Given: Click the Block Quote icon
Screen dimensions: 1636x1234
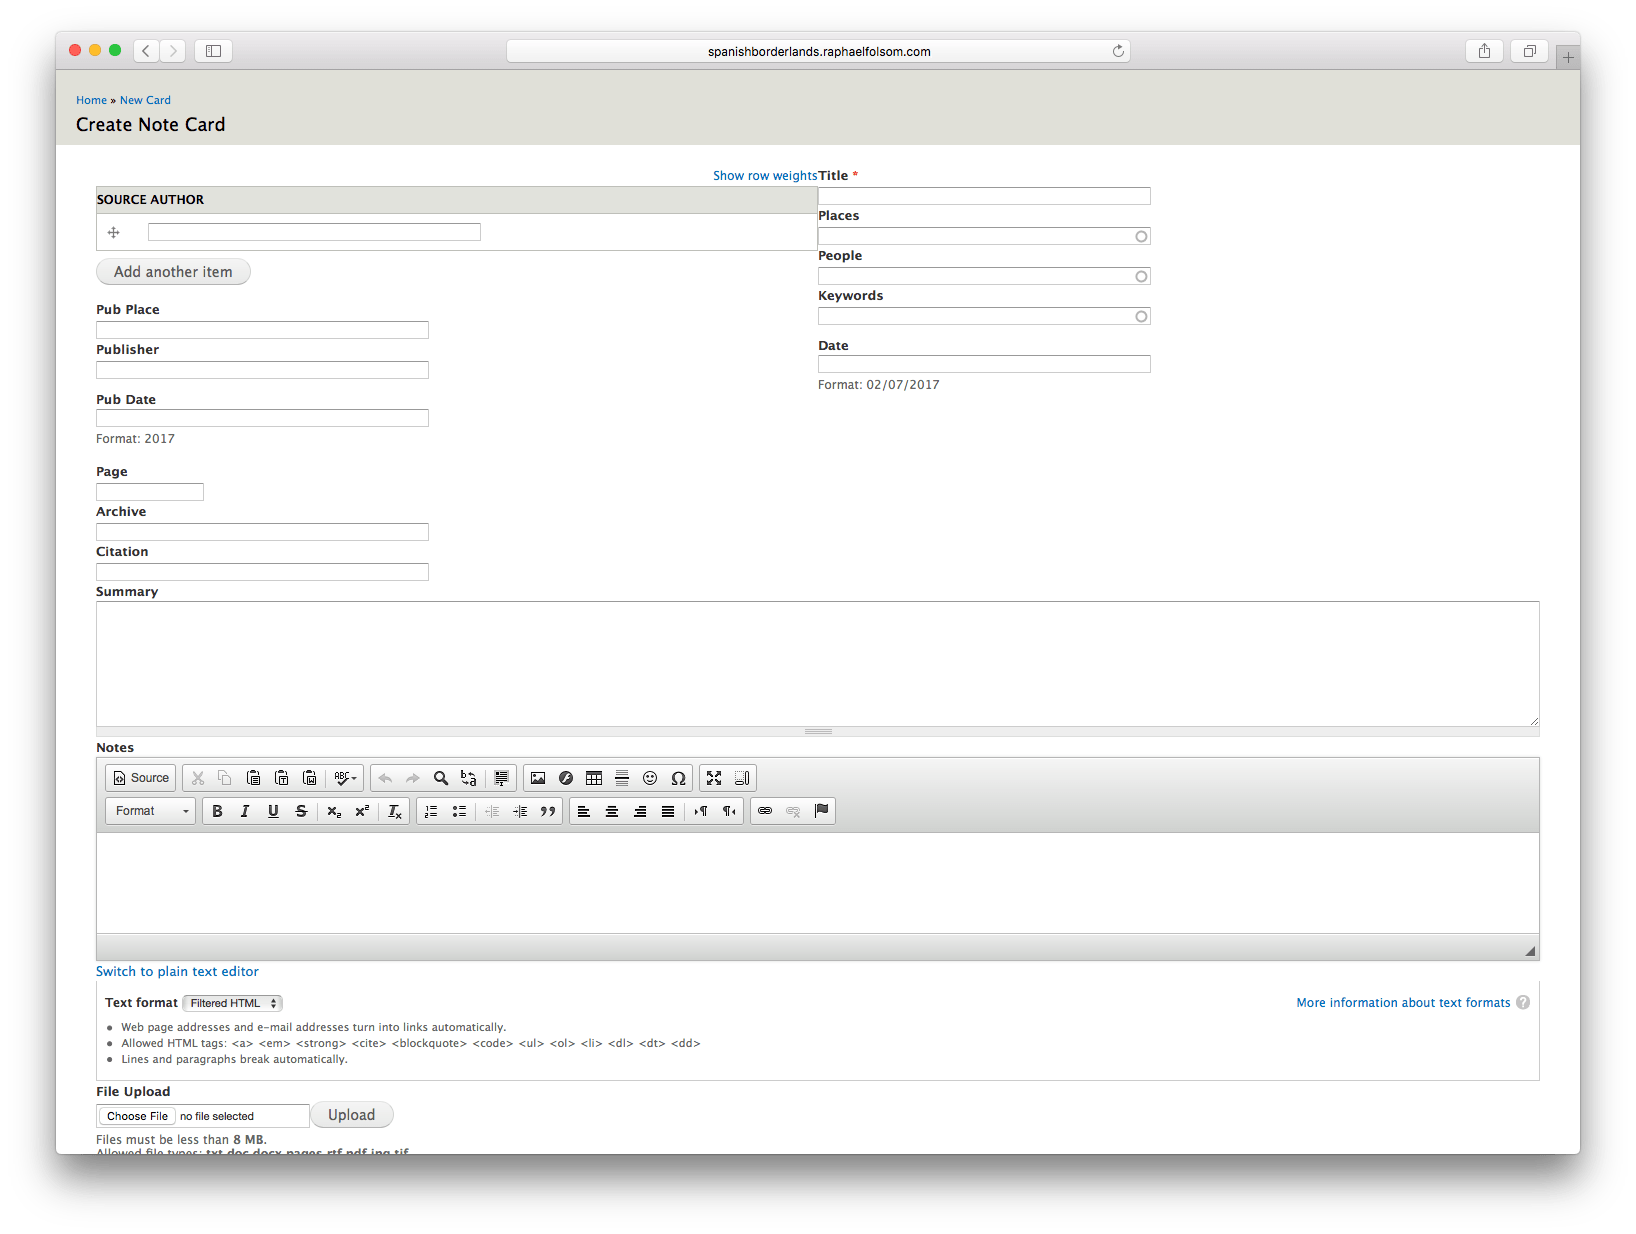Looking at the screenshot, I should 548,811.
